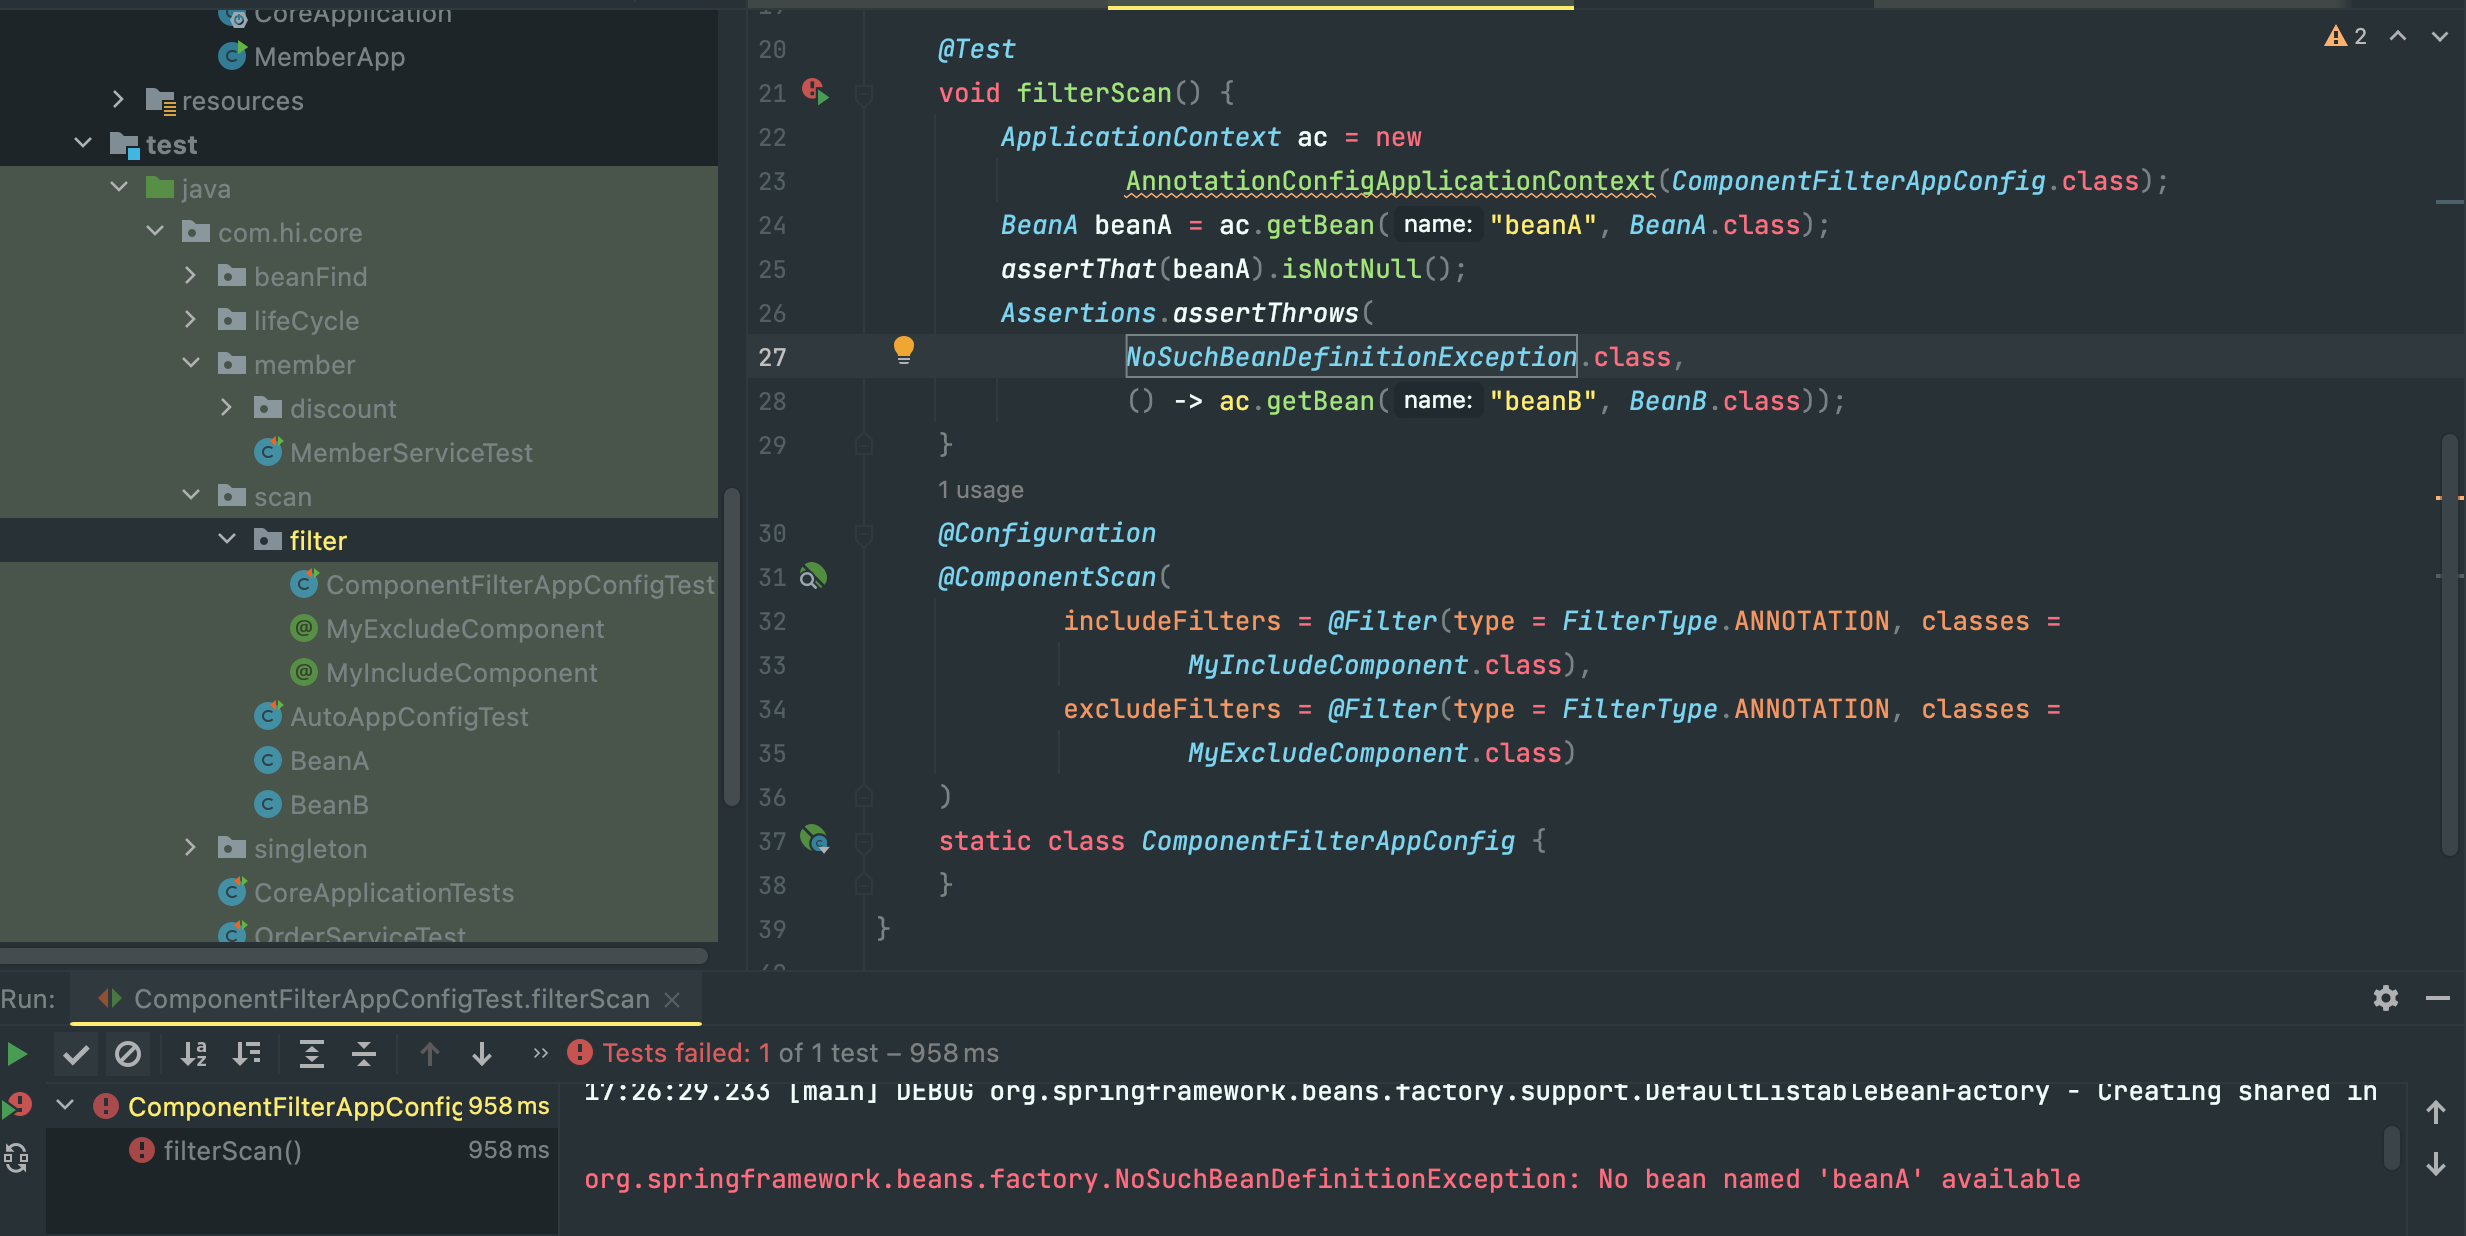
Task: Open Run panel settings gear
Action: pyautogui.click(x=2386, y=998)
